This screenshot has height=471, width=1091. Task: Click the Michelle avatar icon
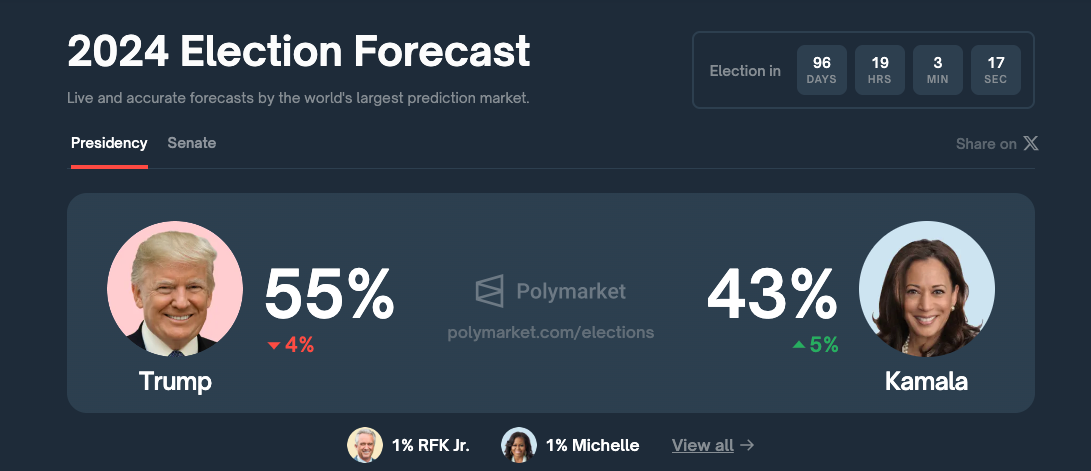point(518,445)
